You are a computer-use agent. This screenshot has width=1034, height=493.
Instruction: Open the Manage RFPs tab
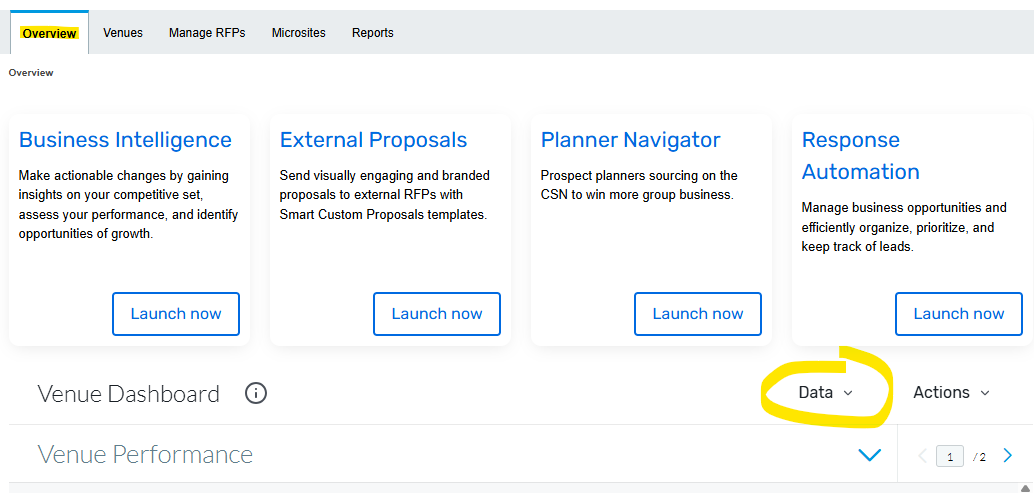tap(207, 33)
